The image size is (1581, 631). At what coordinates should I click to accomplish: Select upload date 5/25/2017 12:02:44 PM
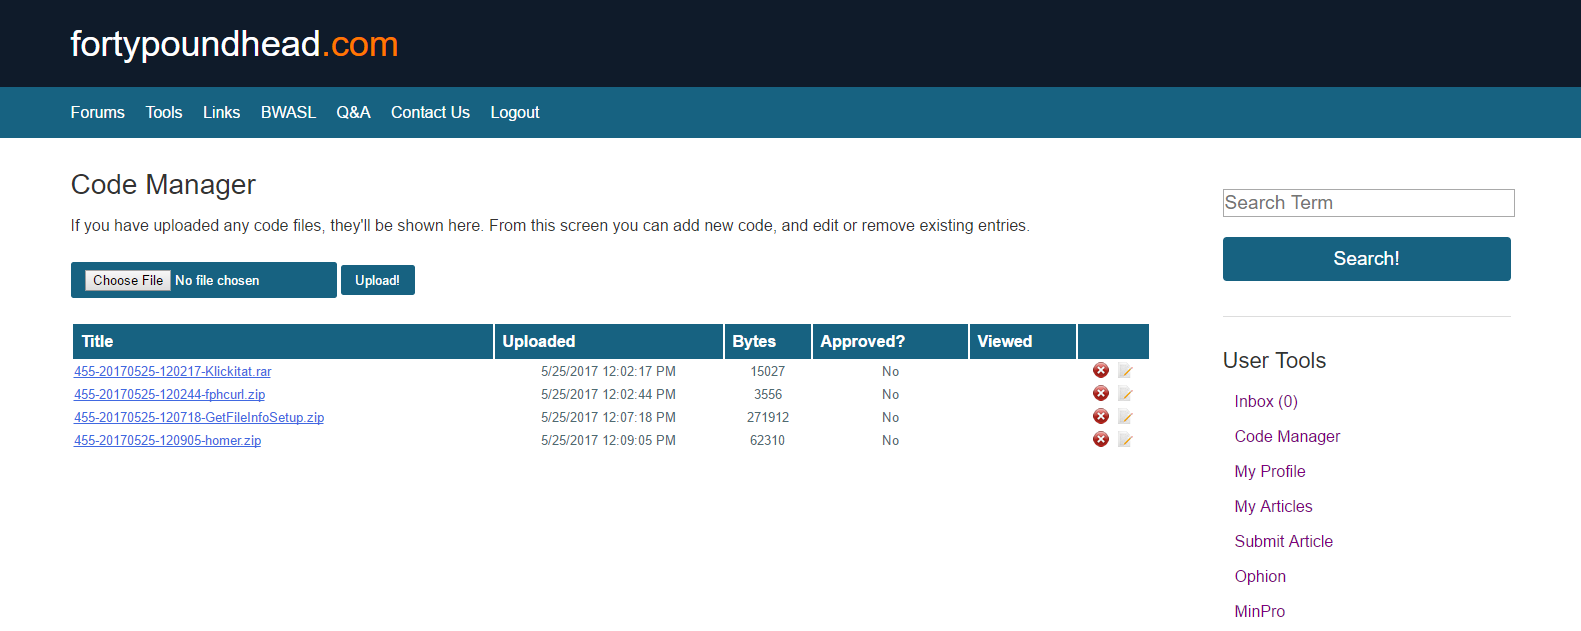pyautogui.click(x=608, y=394)
